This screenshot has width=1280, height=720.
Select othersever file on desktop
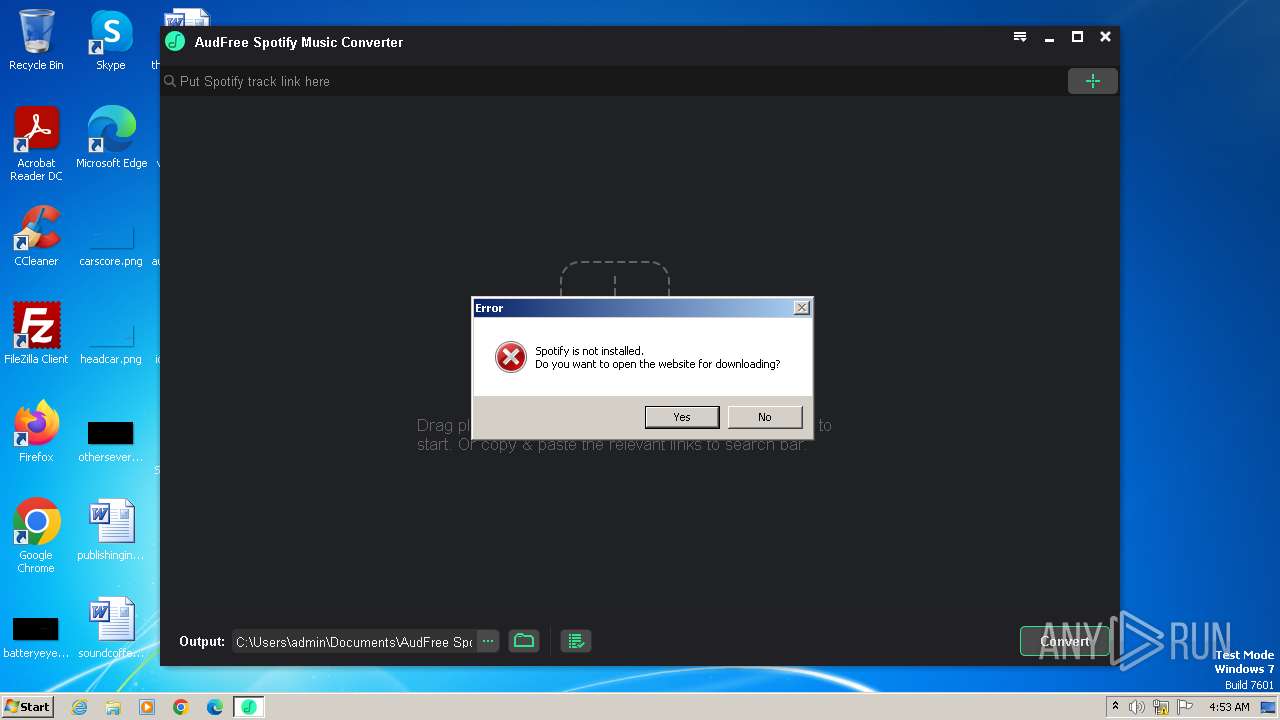(111, 440)
